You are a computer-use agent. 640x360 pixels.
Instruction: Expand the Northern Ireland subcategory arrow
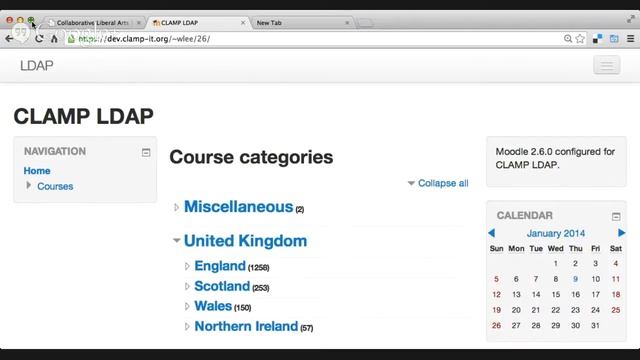click(x=187, y=326)
